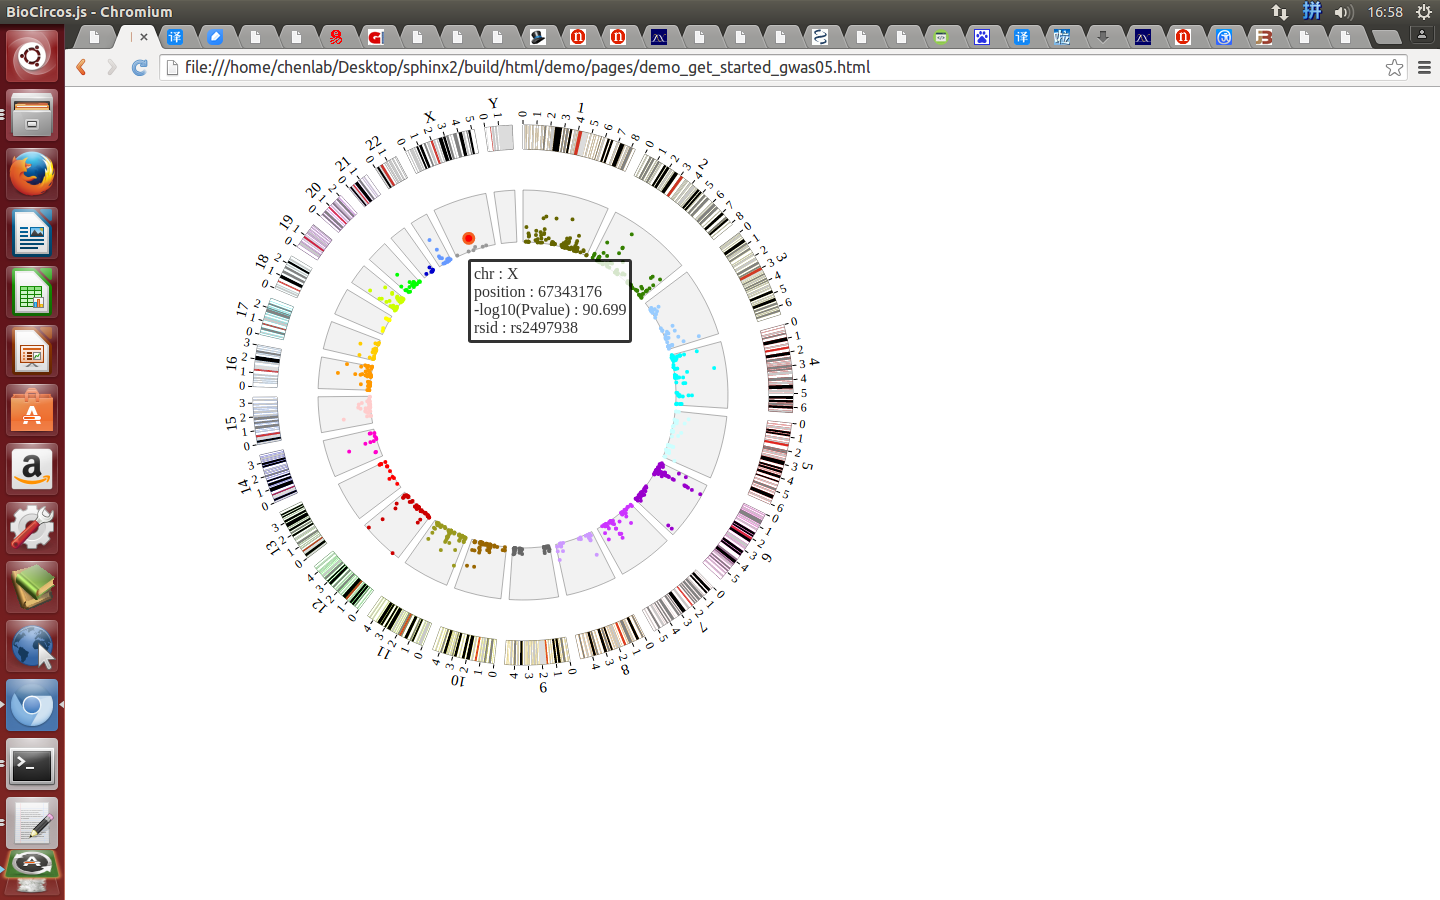1440x900 pixels.
Task: Click the chromosome 4 cyan scatter sector
Action: click(x=701, y=375)
